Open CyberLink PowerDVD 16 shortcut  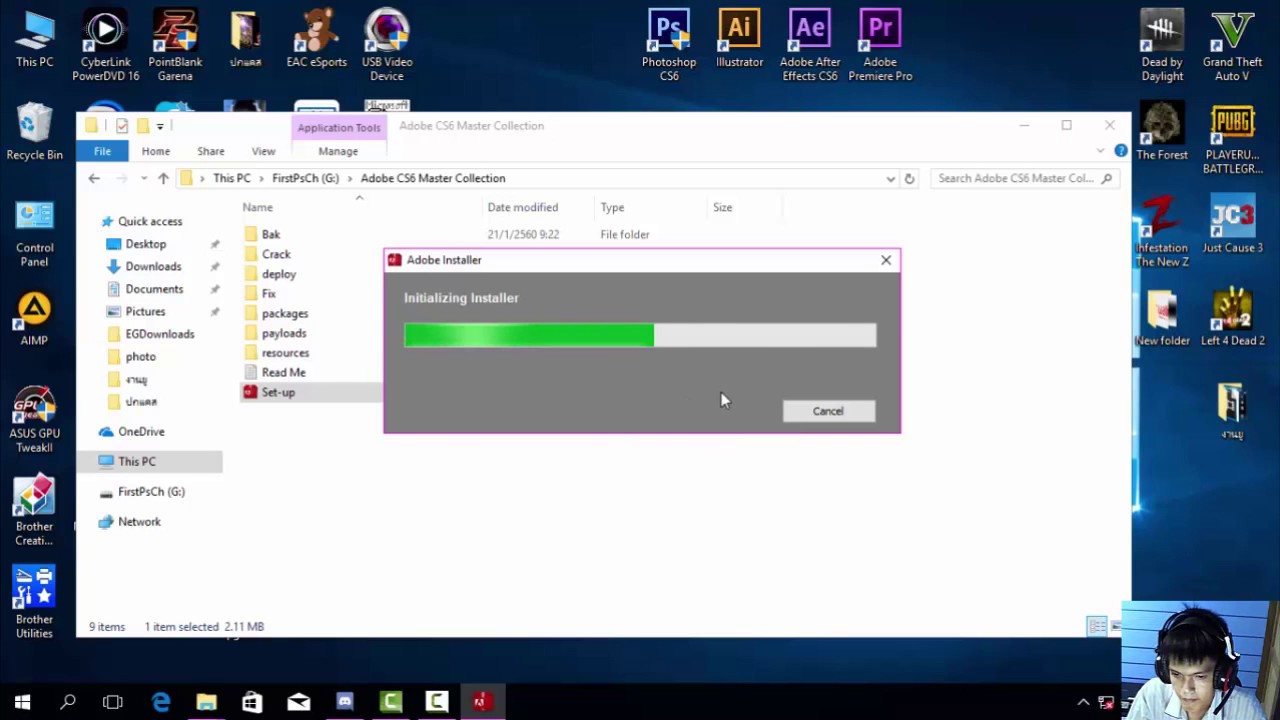click(x=105, y=45)
